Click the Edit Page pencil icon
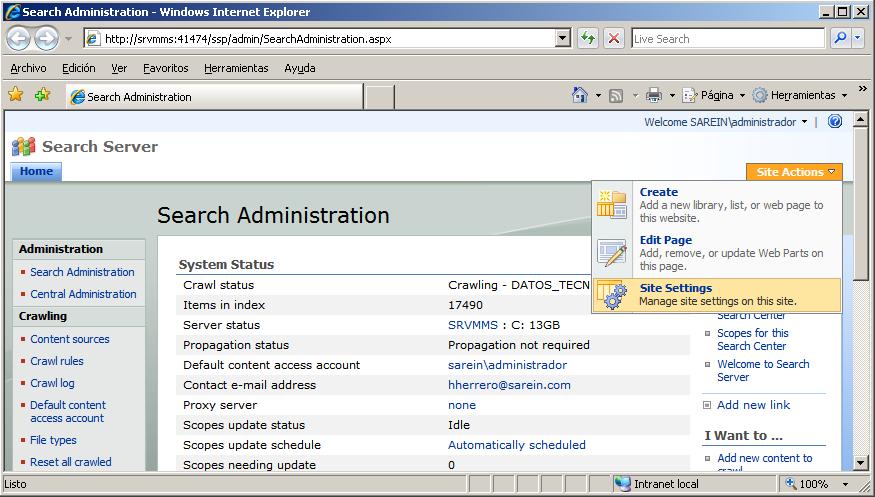 [x=612, y=252]
